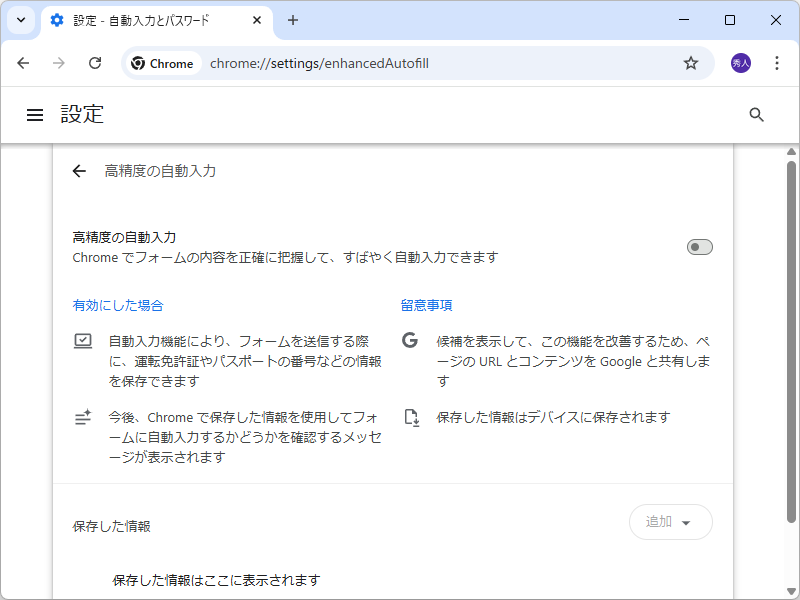Open the 追加 dropdown button
Image resolution: width=800 pixels, height=600 pixels.
pyautogui.click(x=670, y=522)
